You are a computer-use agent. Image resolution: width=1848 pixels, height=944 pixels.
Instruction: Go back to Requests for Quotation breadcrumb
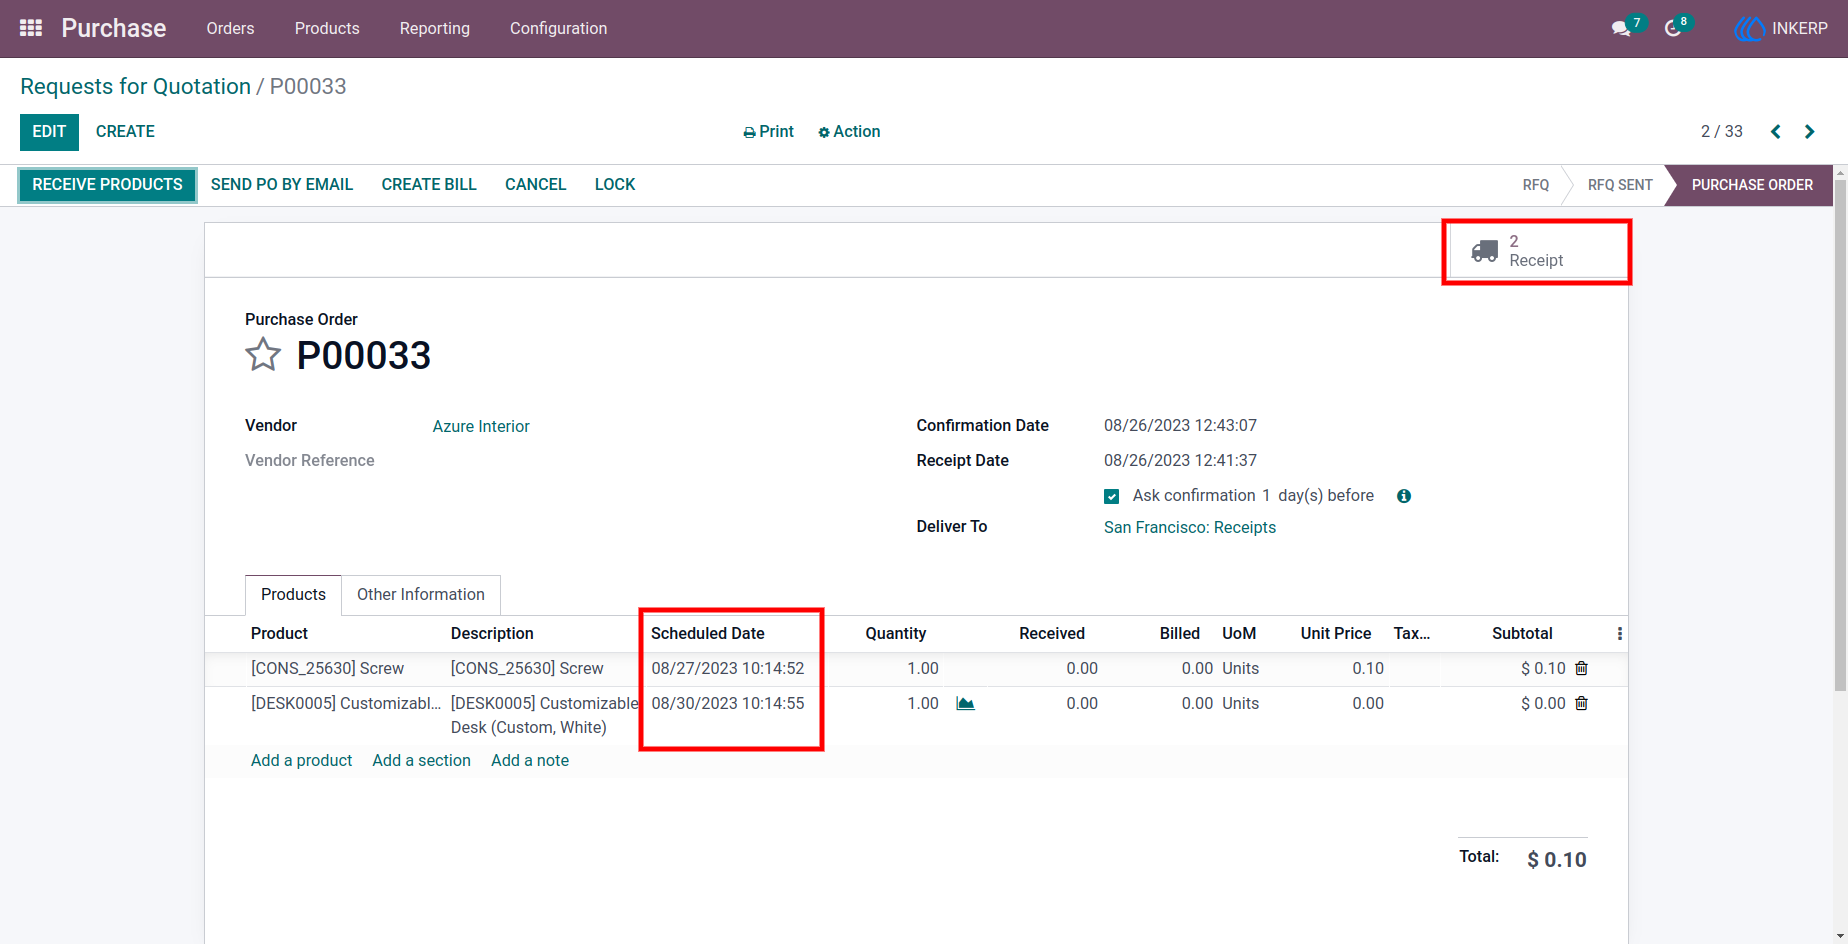click(136, 87)
